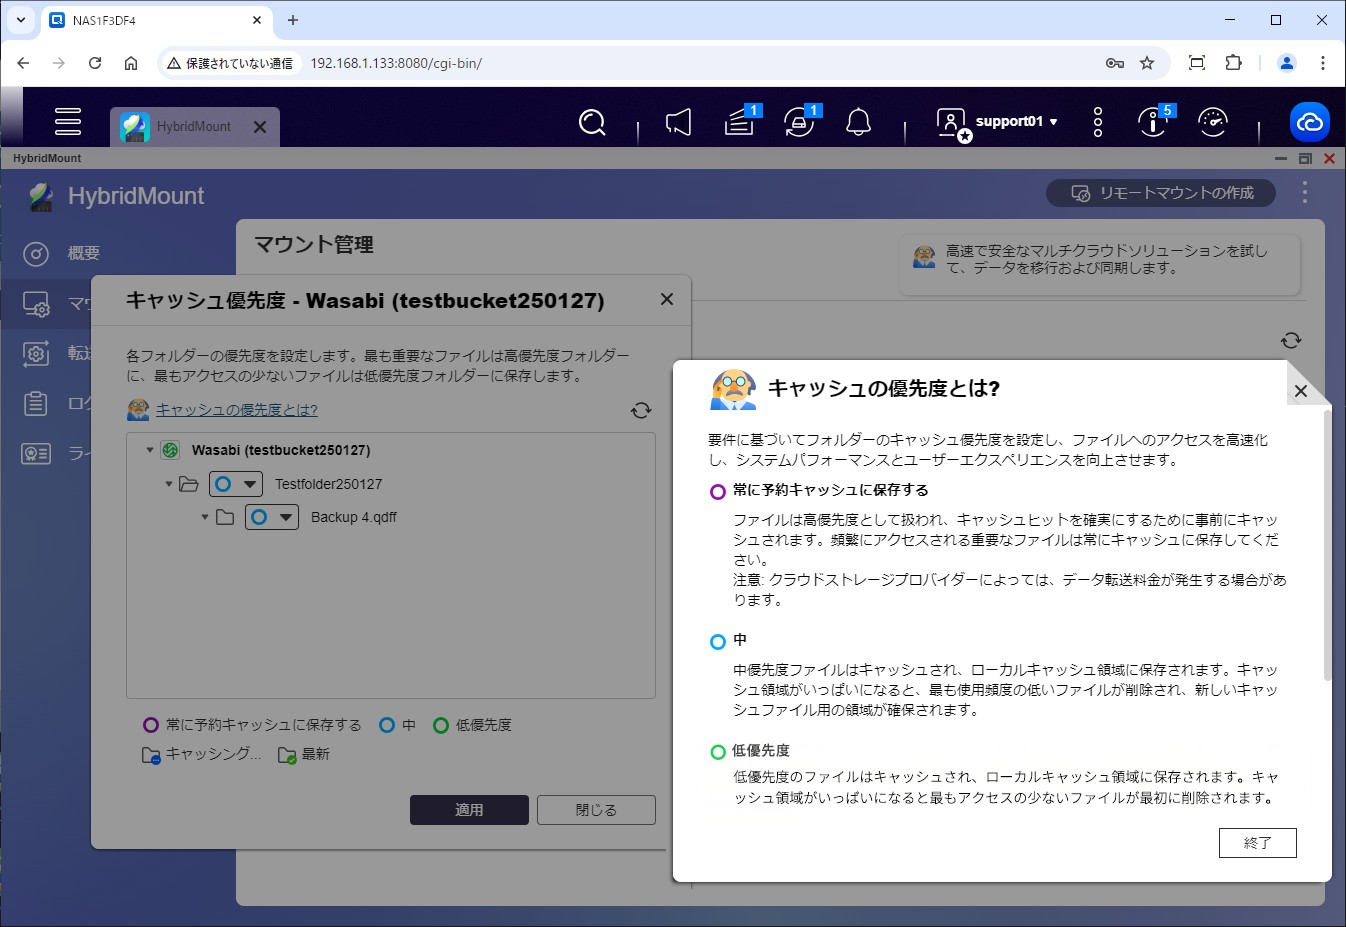Close the HybridMount app tab
Image resolution: width=1346 pixels, height=927 pixels.
click(x=260, y=127)
